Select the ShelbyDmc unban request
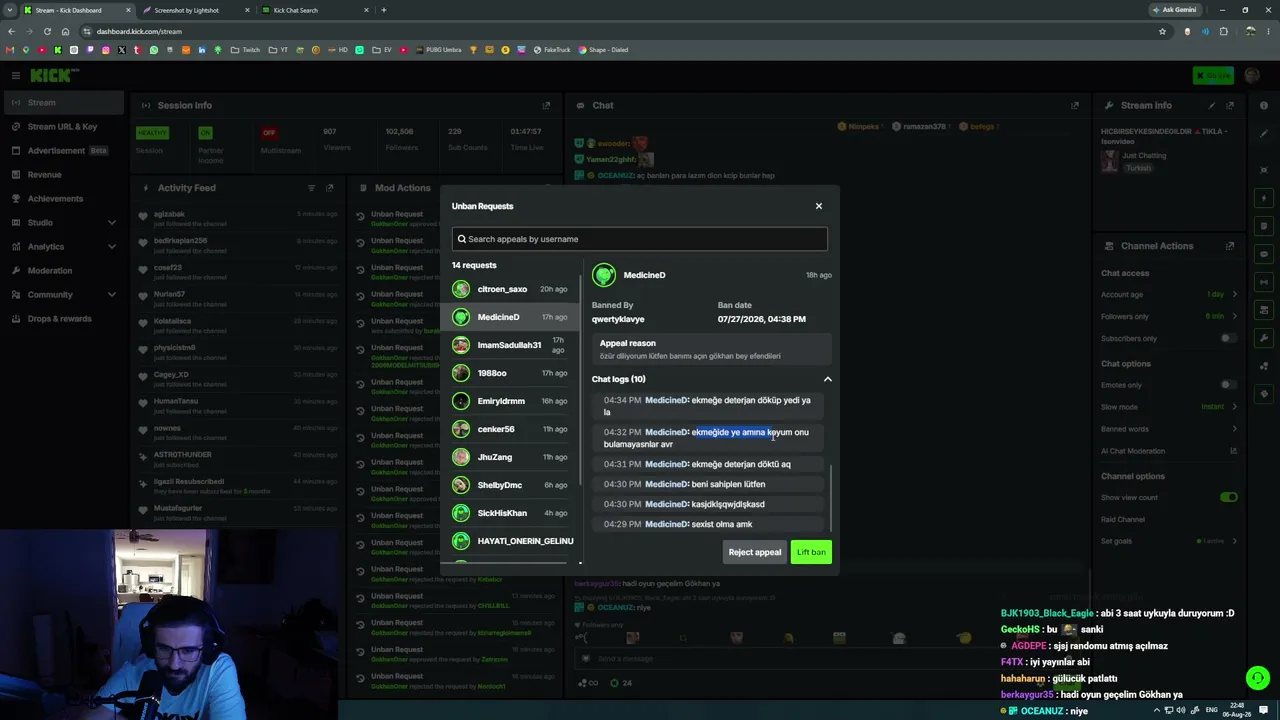This screenshot has width=1280, height=720. [510, 485]
